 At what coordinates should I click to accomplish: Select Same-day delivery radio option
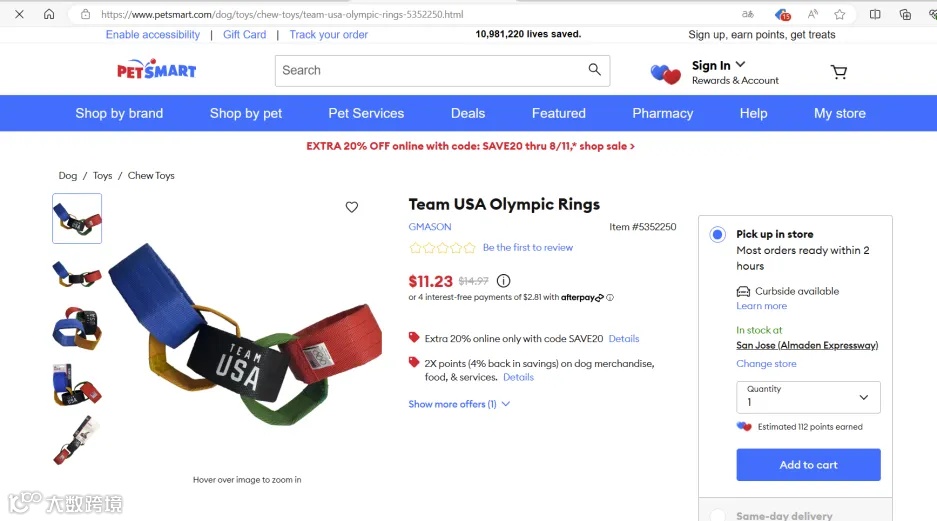click(718, 515)
